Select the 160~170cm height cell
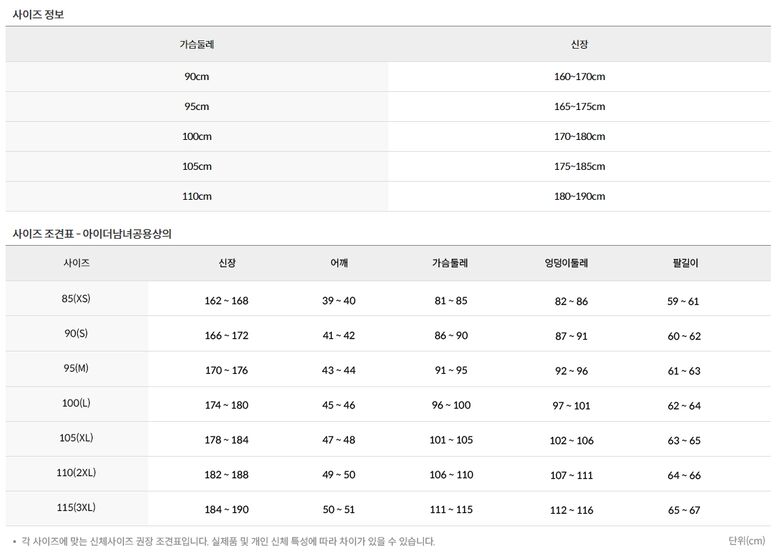Screen dimensions: 780x552 (580, 76)
